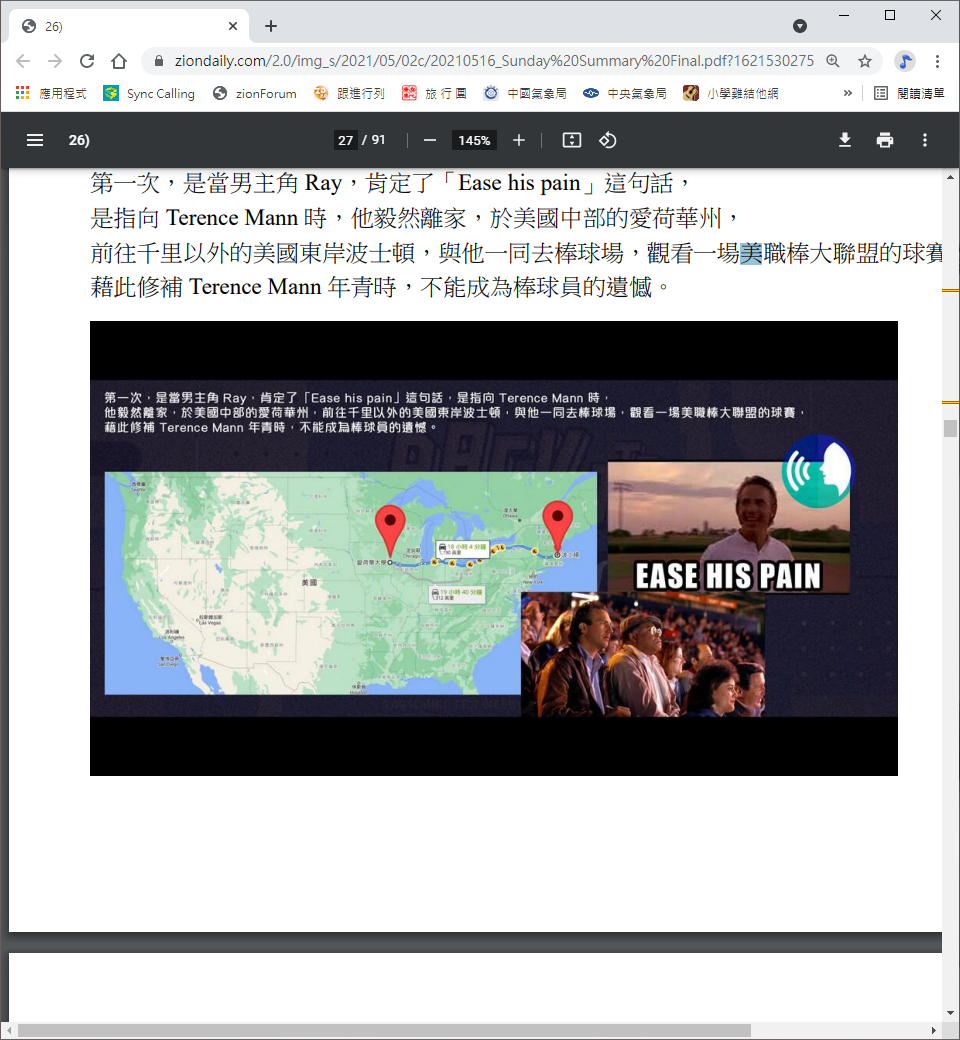The width and height of the screenshot is (960, 1040).
Task: Click the stadium crowd picture
Action: [643, 655]
